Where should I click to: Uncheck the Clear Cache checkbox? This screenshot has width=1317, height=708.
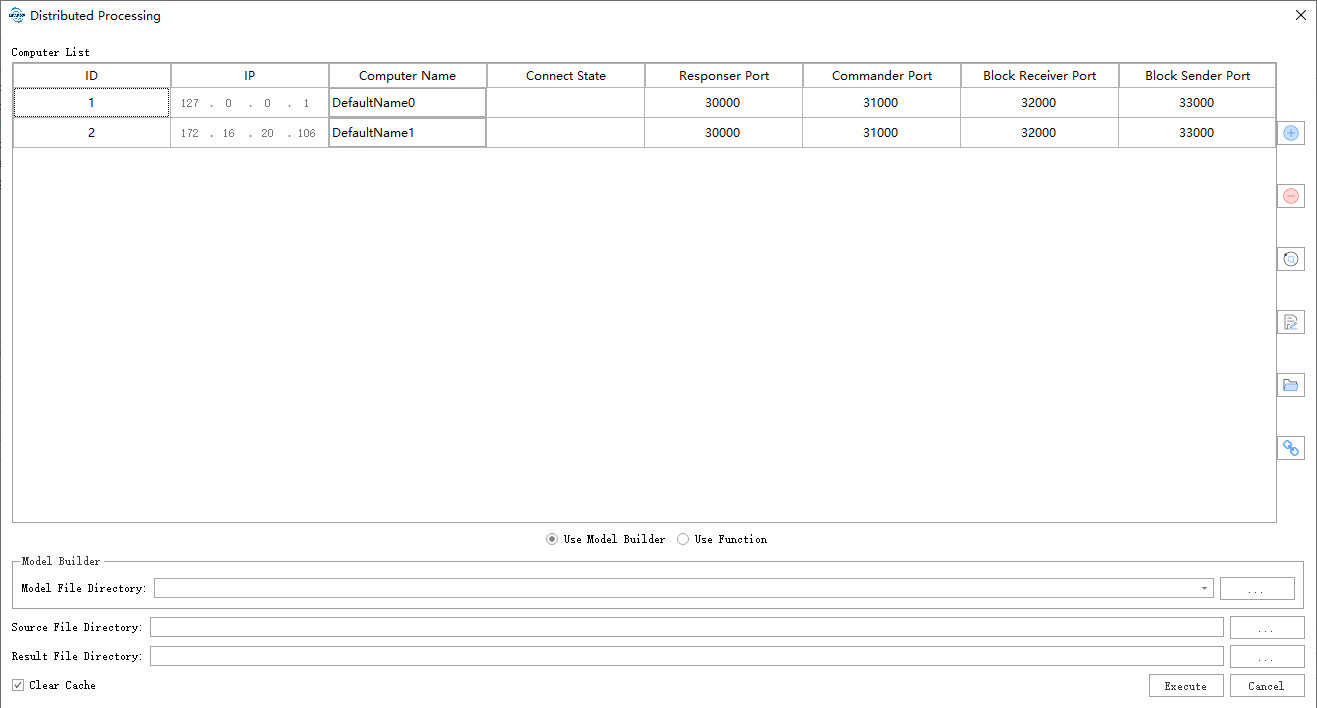(x=17, y=684)
